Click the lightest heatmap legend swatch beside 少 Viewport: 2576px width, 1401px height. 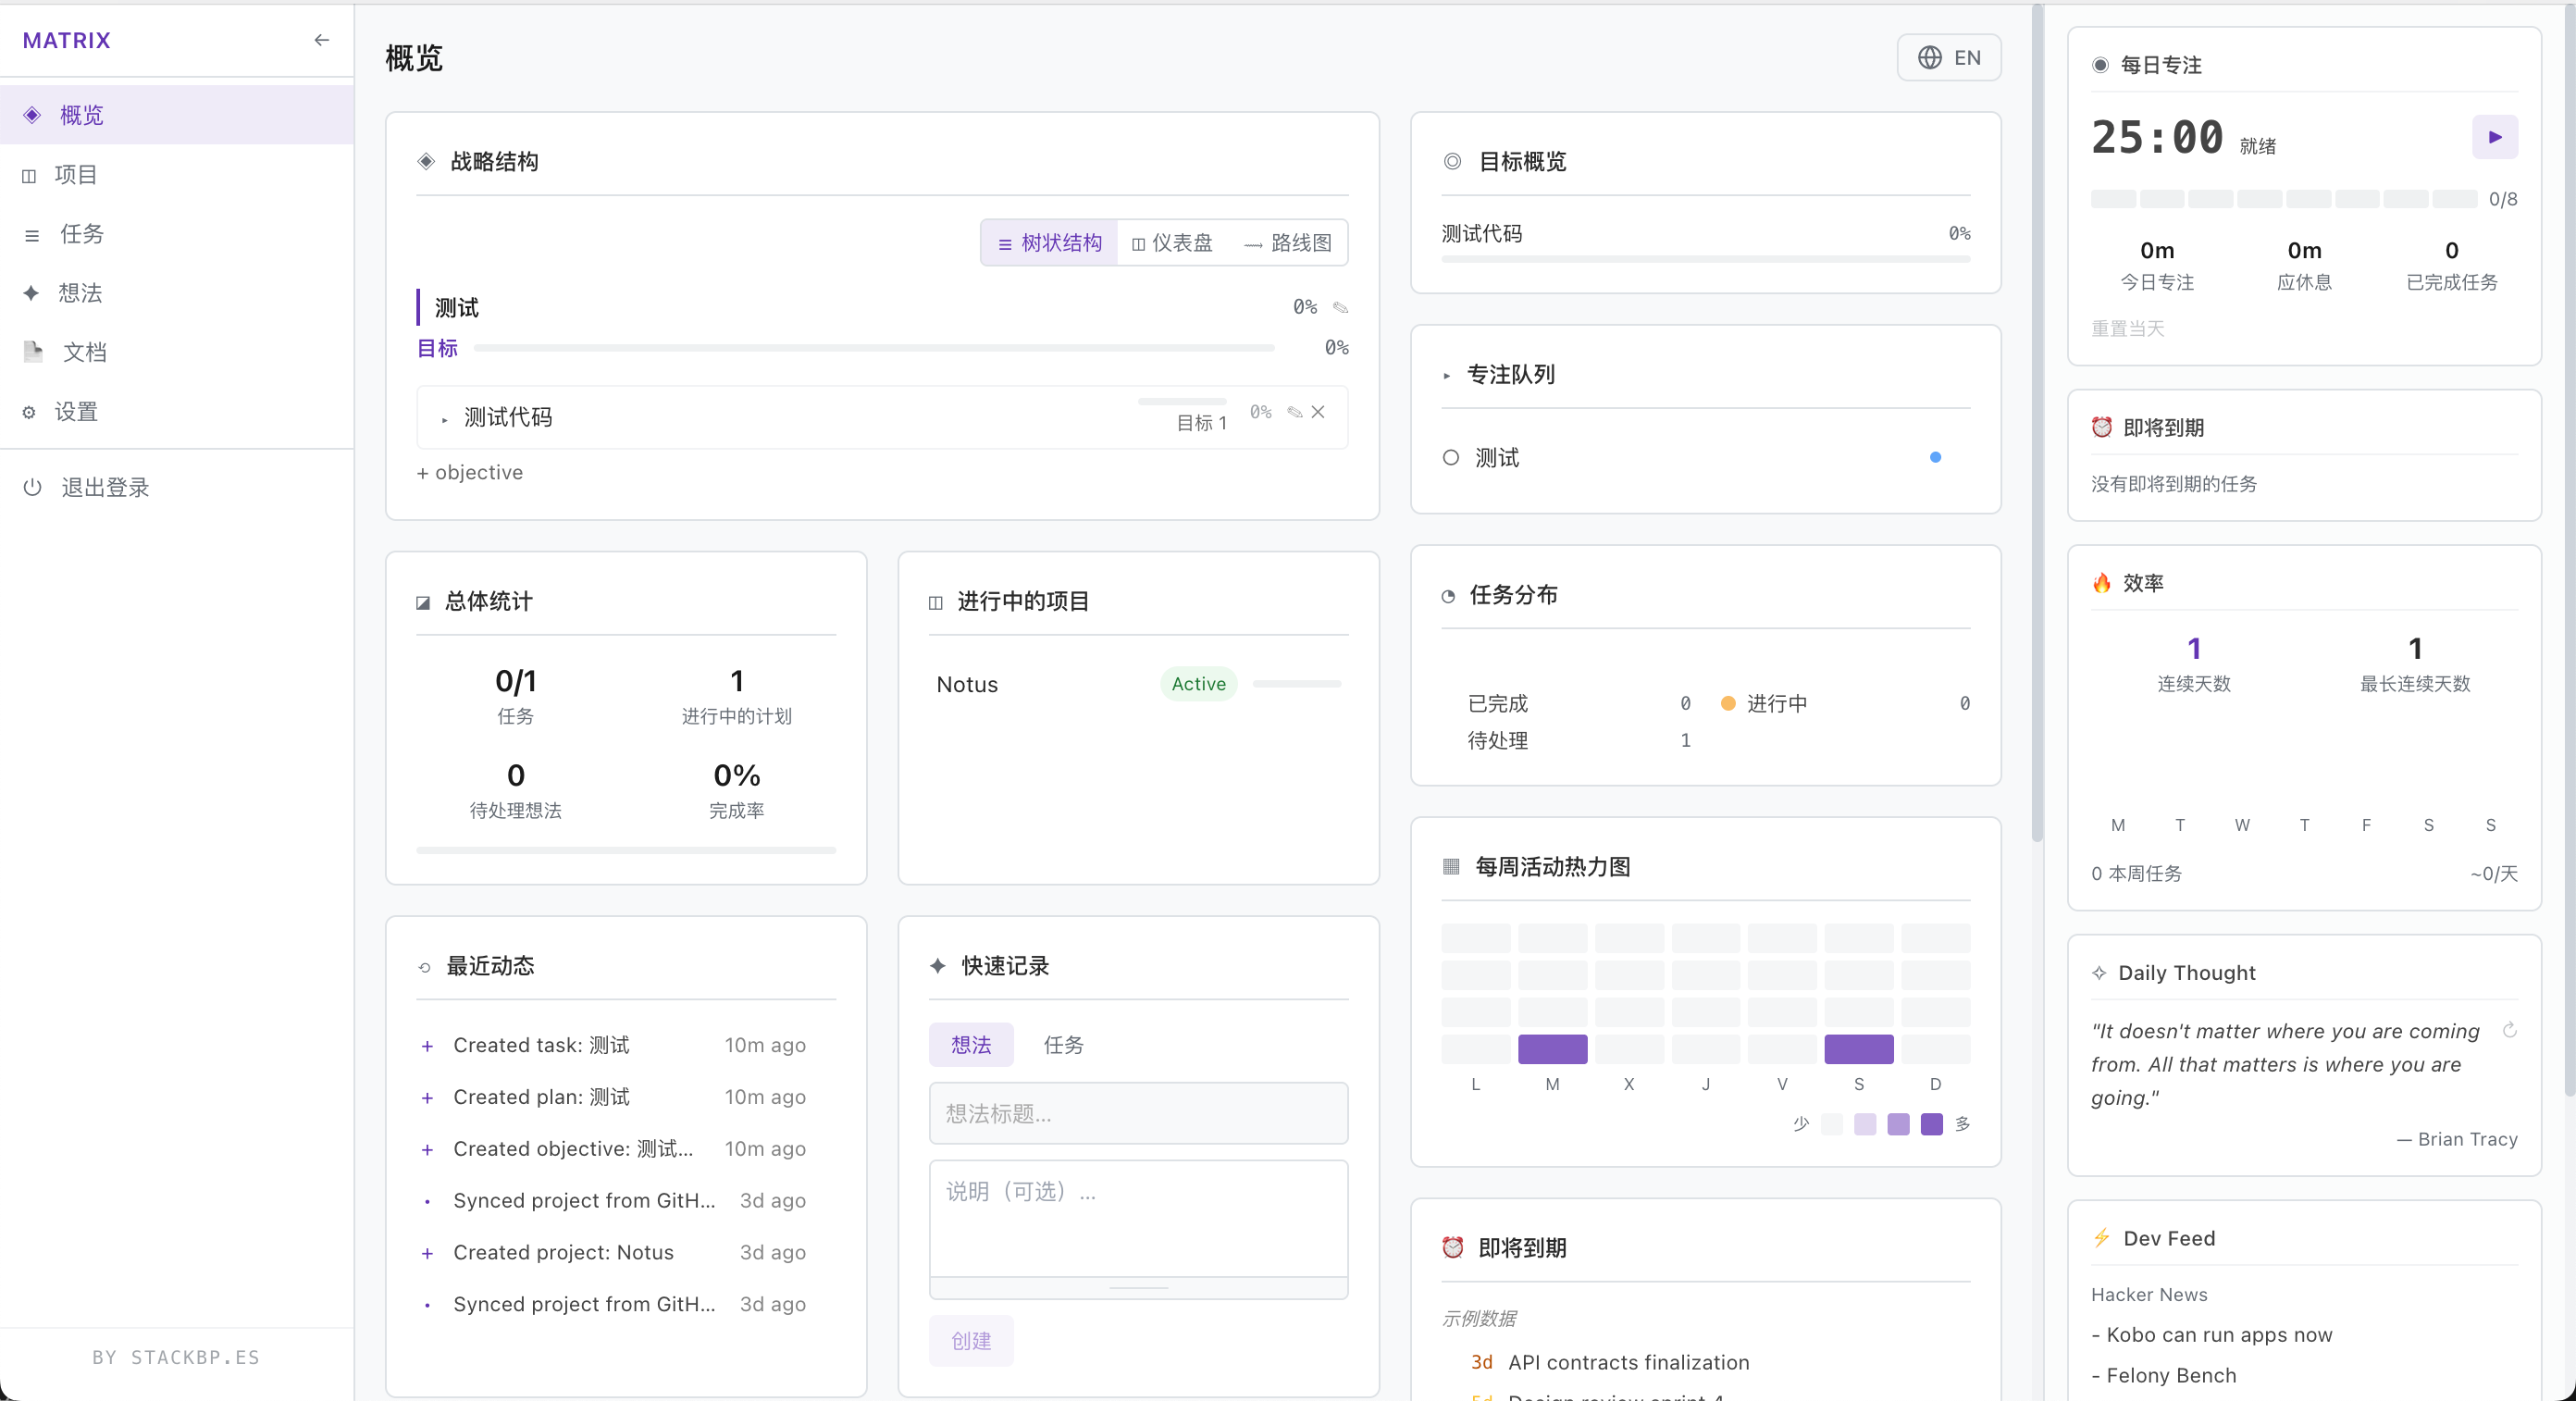tap(1831, 1124)
